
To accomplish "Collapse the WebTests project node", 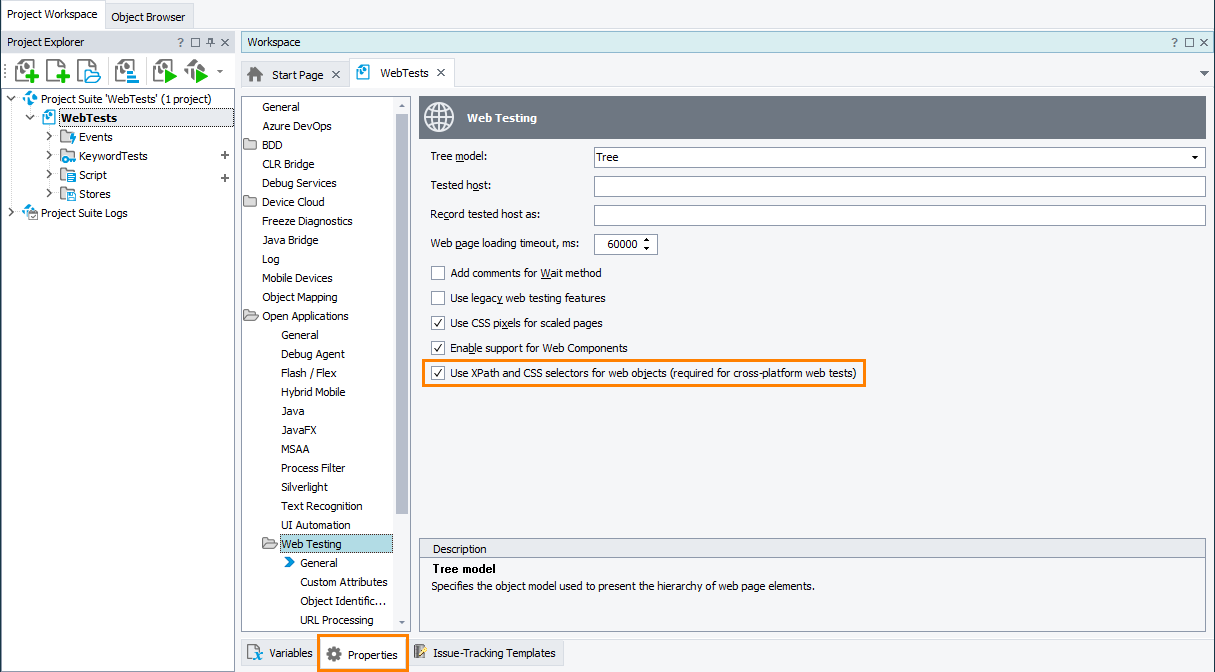I will click(x=29, y=117).
